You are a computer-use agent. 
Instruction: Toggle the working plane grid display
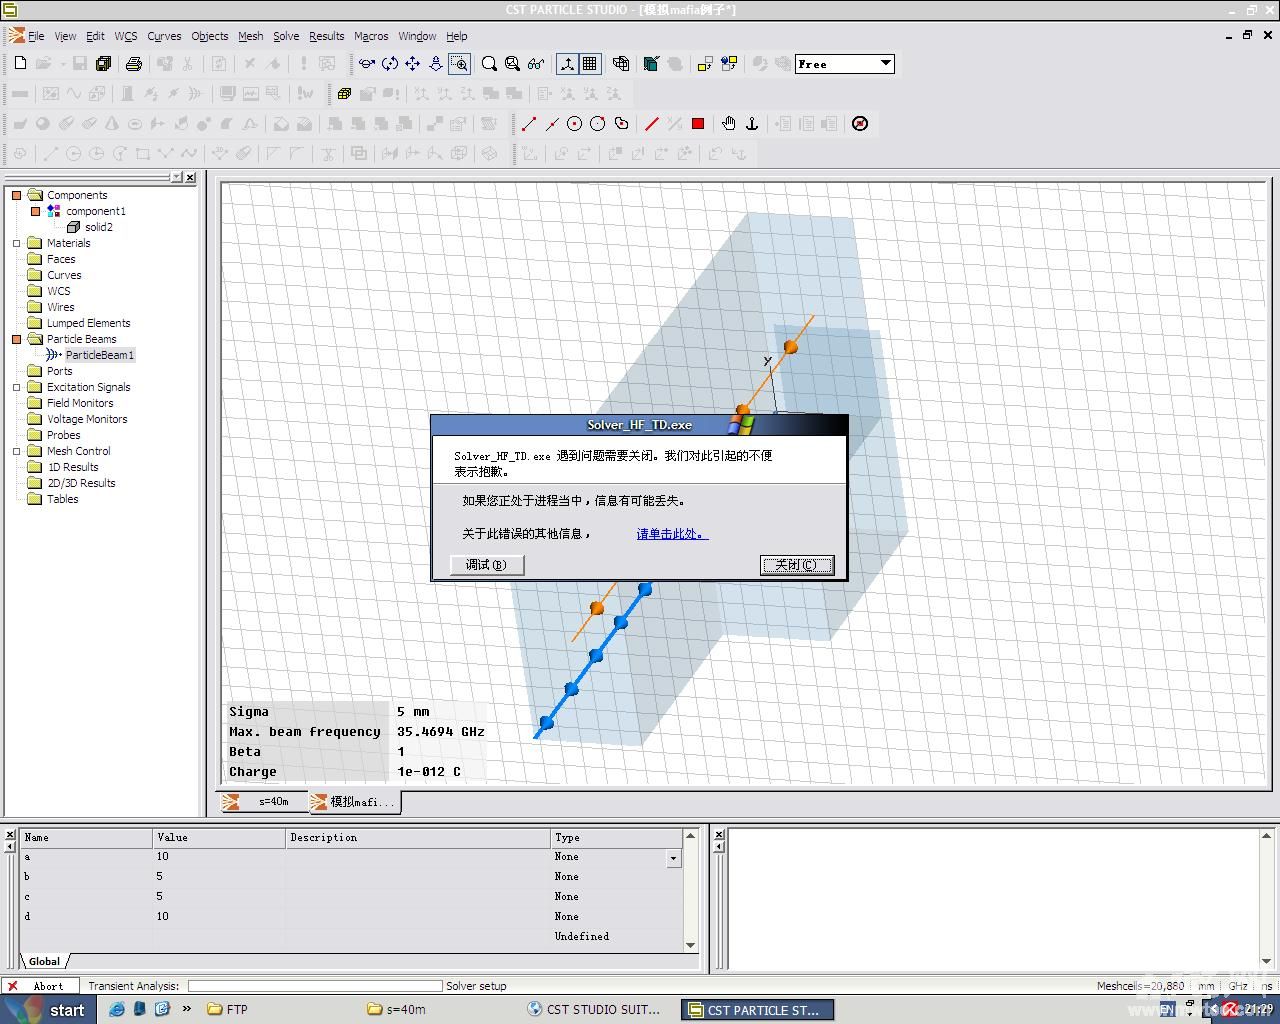coord(590,63)
